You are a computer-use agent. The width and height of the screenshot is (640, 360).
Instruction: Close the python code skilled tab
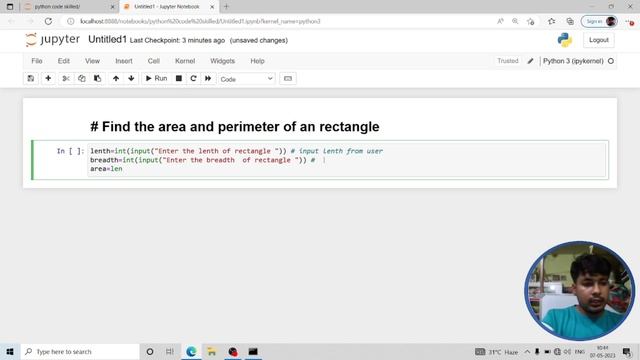(113, 7)
